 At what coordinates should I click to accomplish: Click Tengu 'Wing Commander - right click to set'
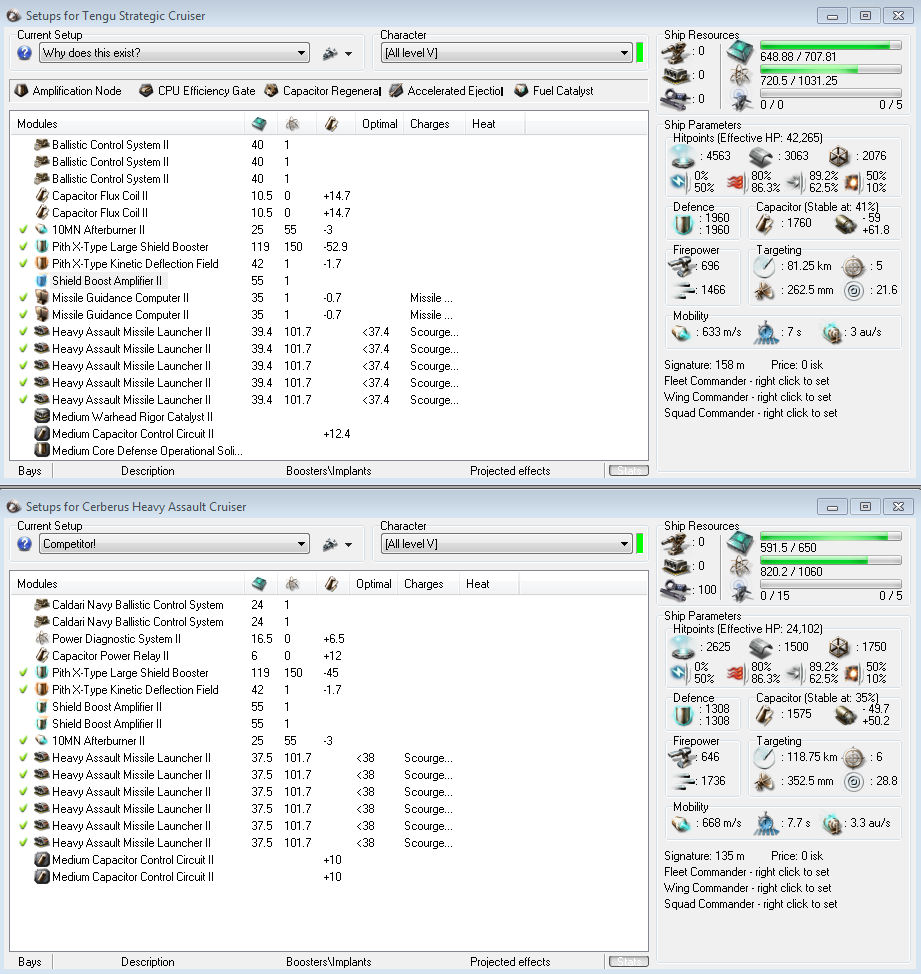click(747, 397)
